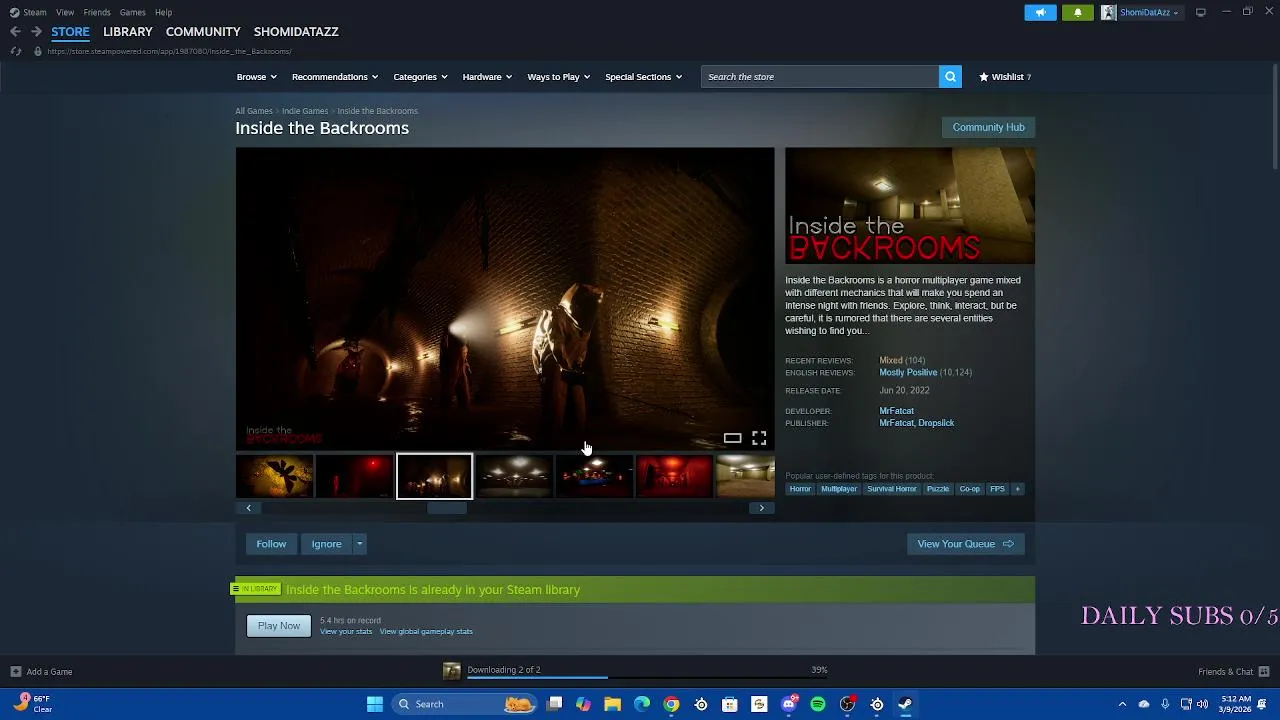
Task: Click the downloading game icon in status bar
Action: click(452, 671)
